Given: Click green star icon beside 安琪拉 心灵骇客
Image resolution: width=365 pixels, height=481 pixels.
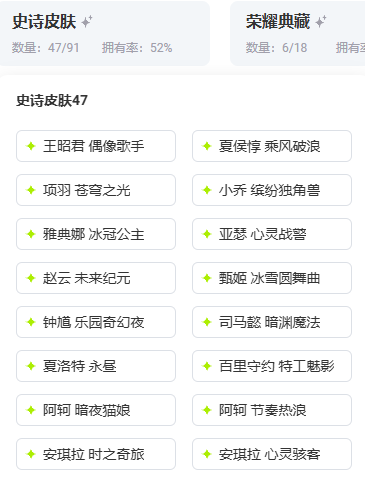Looking at the screenshot, I should [207, 454].
